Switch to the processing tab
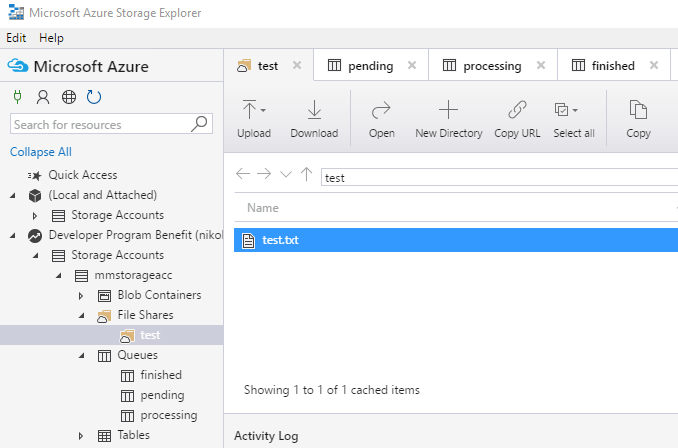 coord(492,66)
